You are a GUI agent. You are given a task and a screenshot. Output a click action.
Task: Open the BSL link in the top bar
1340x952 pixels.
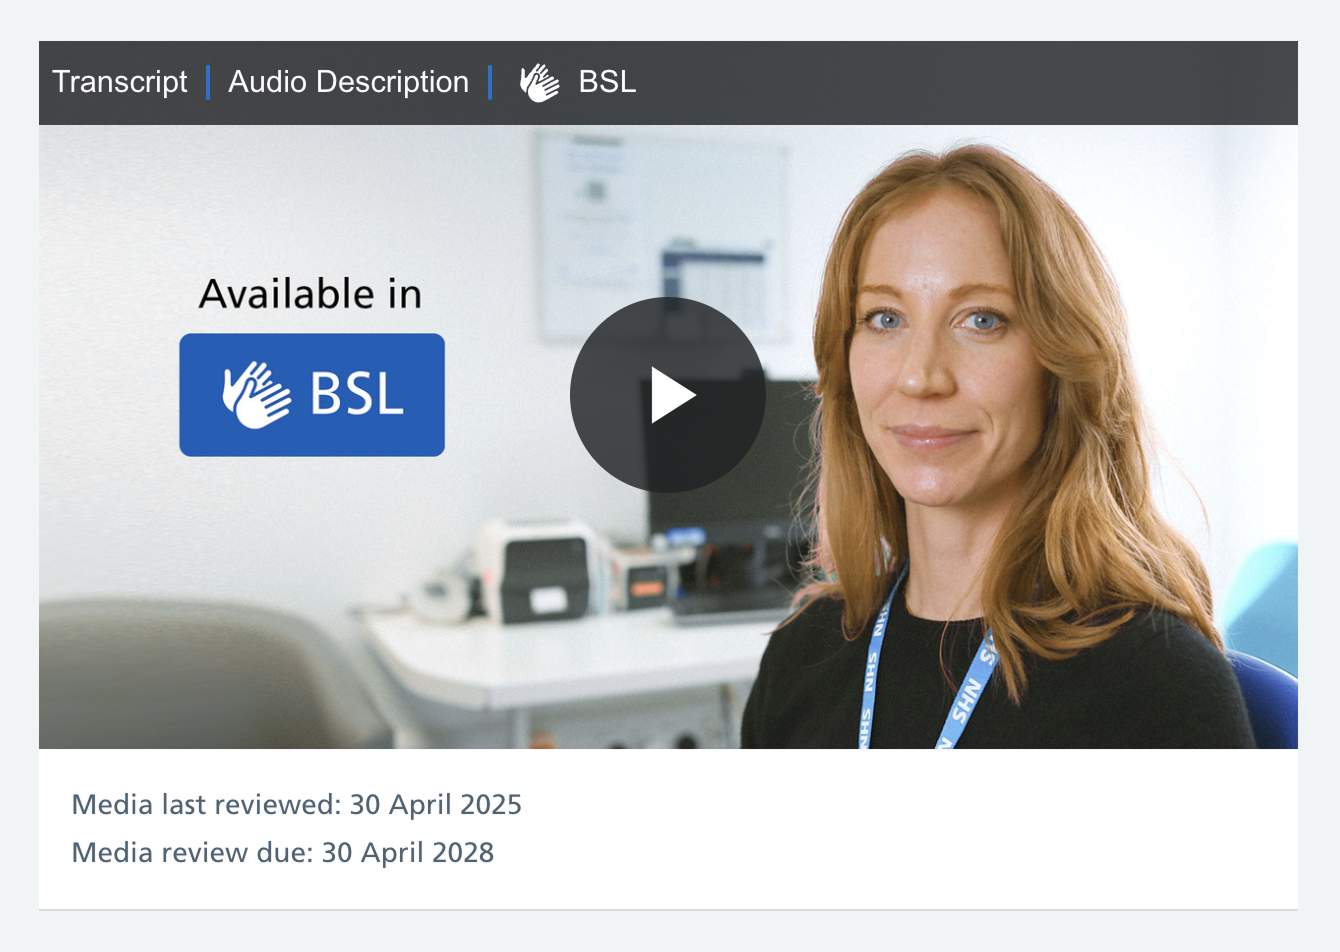tap(607, 82)
